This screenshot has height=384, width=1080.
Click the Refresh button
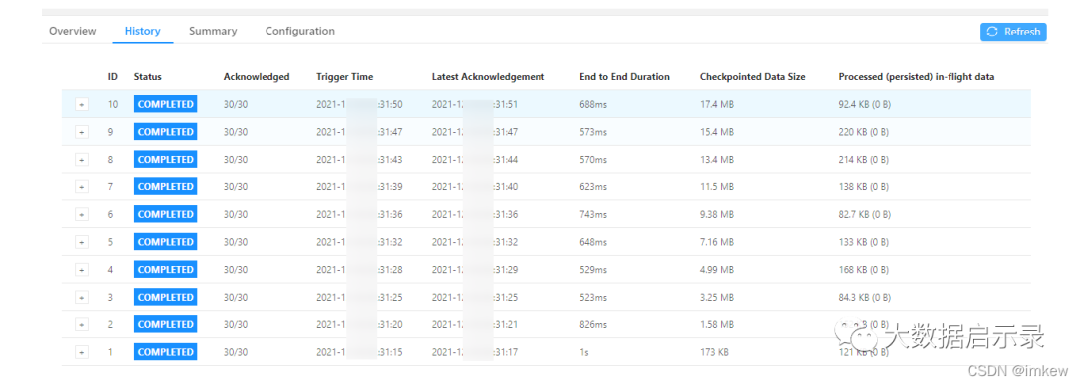click(x=1013, y=32)
